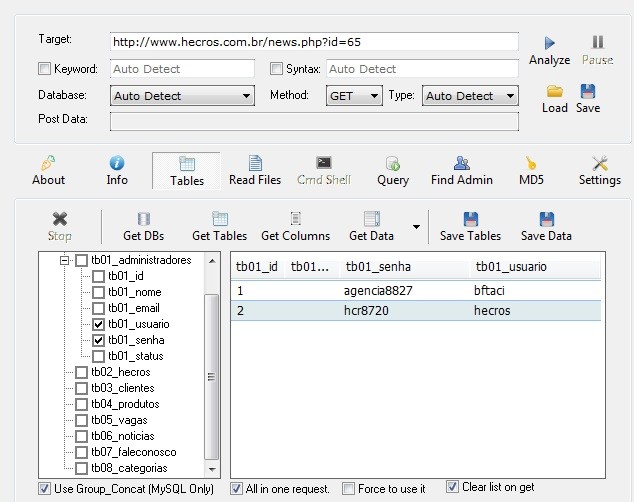Select the cell hcr8720
634x502 pixels.
coord(366,311)
